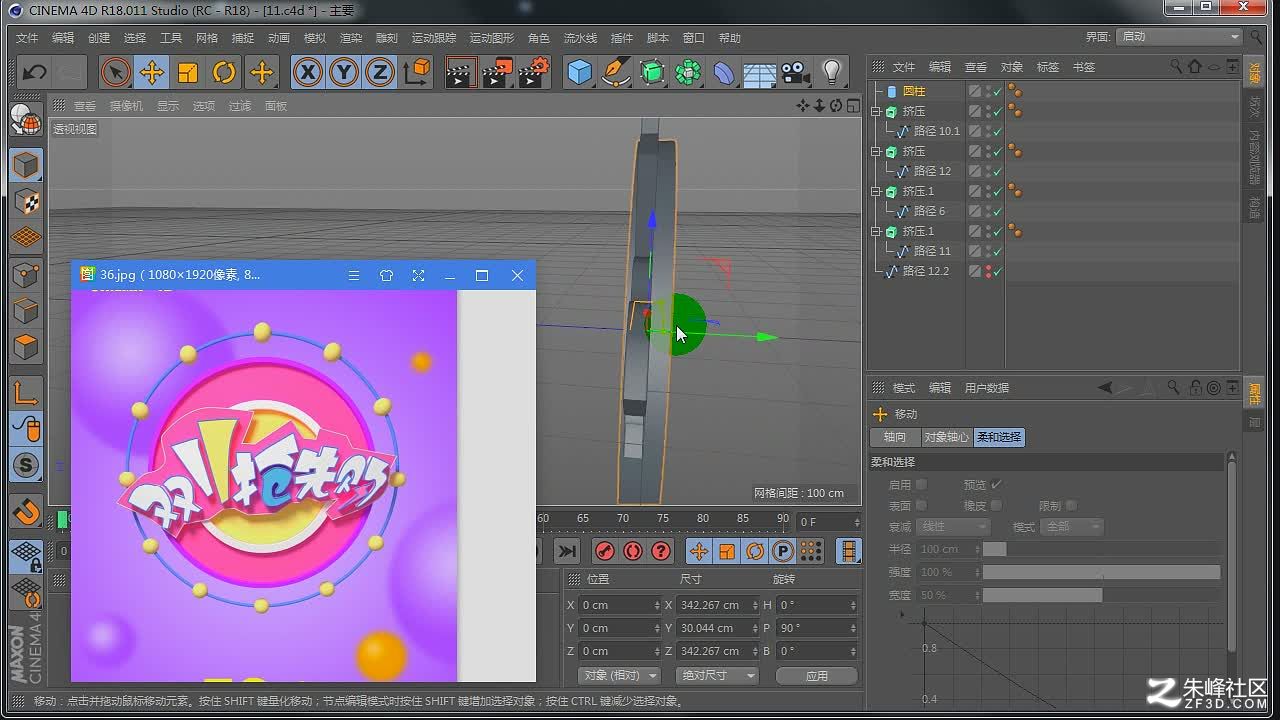Toggle the 预览 checkbox
This screenshot has height=720, width=1280.
coord(996,485)
